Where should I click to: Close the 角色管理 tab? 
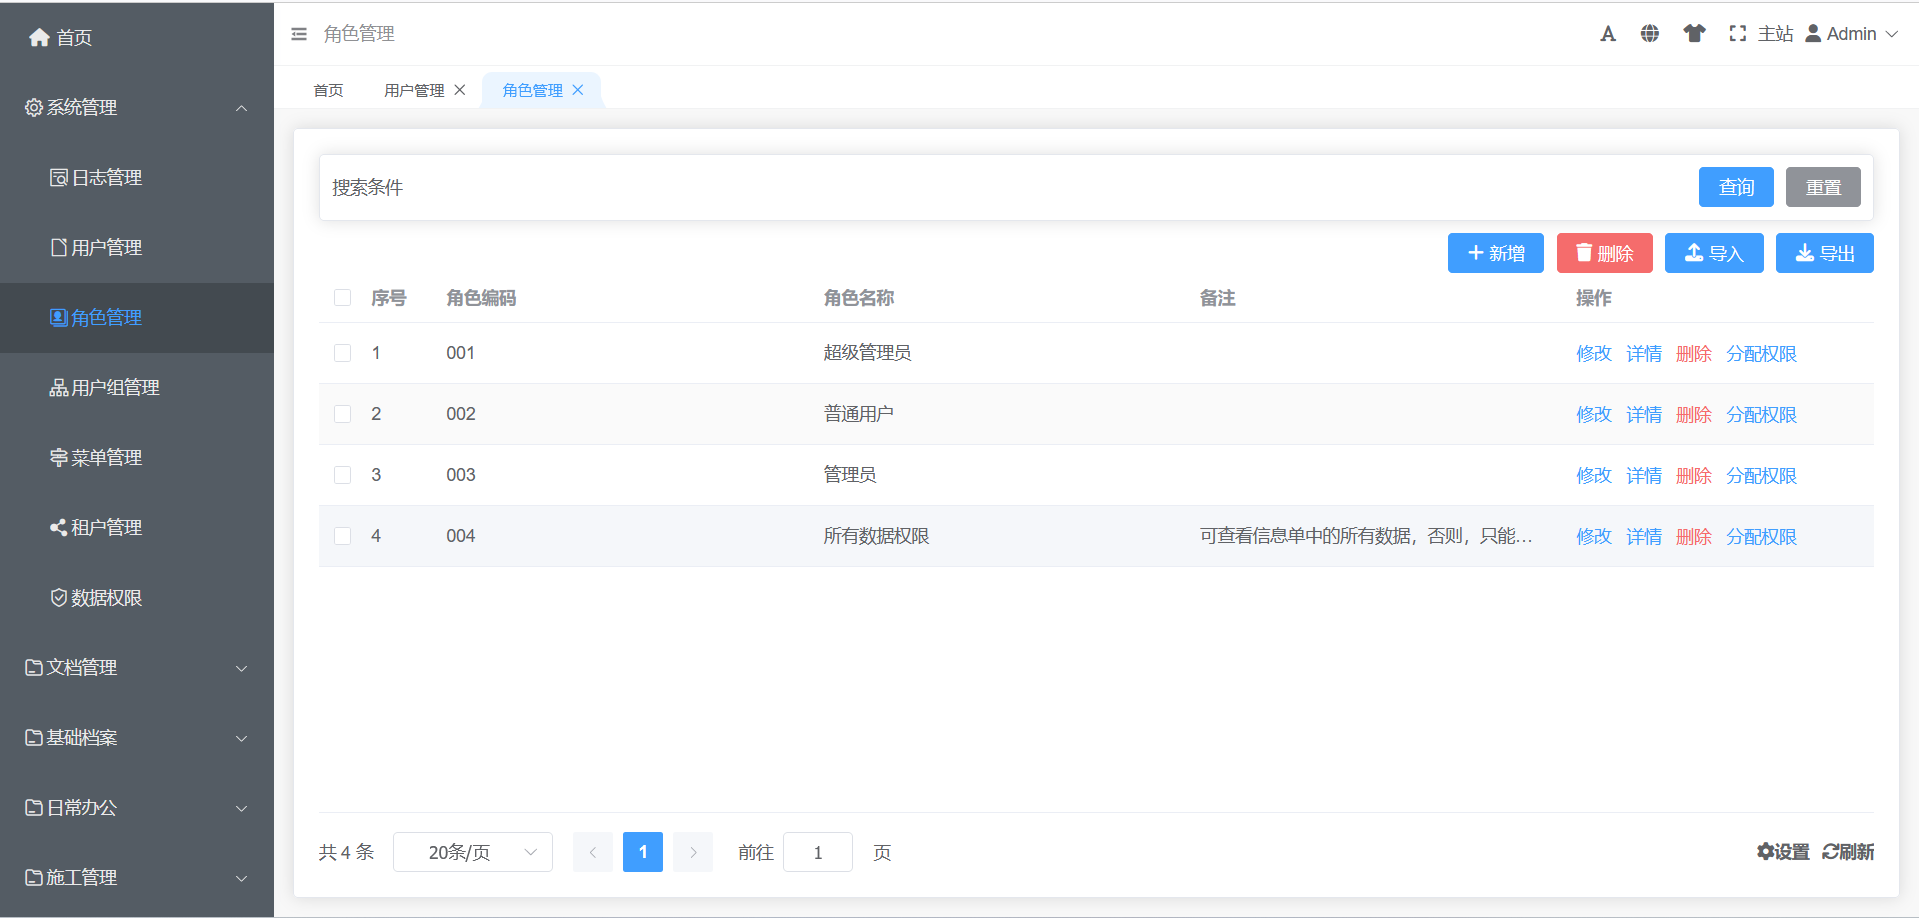point(578,90)
